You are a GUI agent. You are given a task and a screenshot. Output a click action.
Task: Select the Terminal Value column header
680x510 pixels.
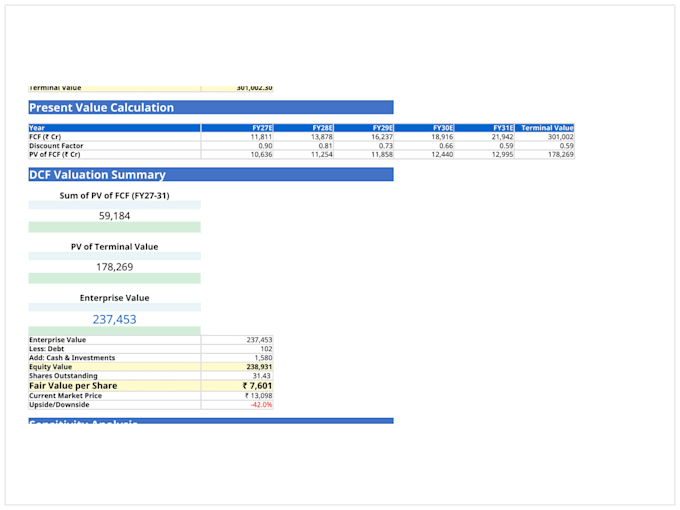[x=545, y=128]
